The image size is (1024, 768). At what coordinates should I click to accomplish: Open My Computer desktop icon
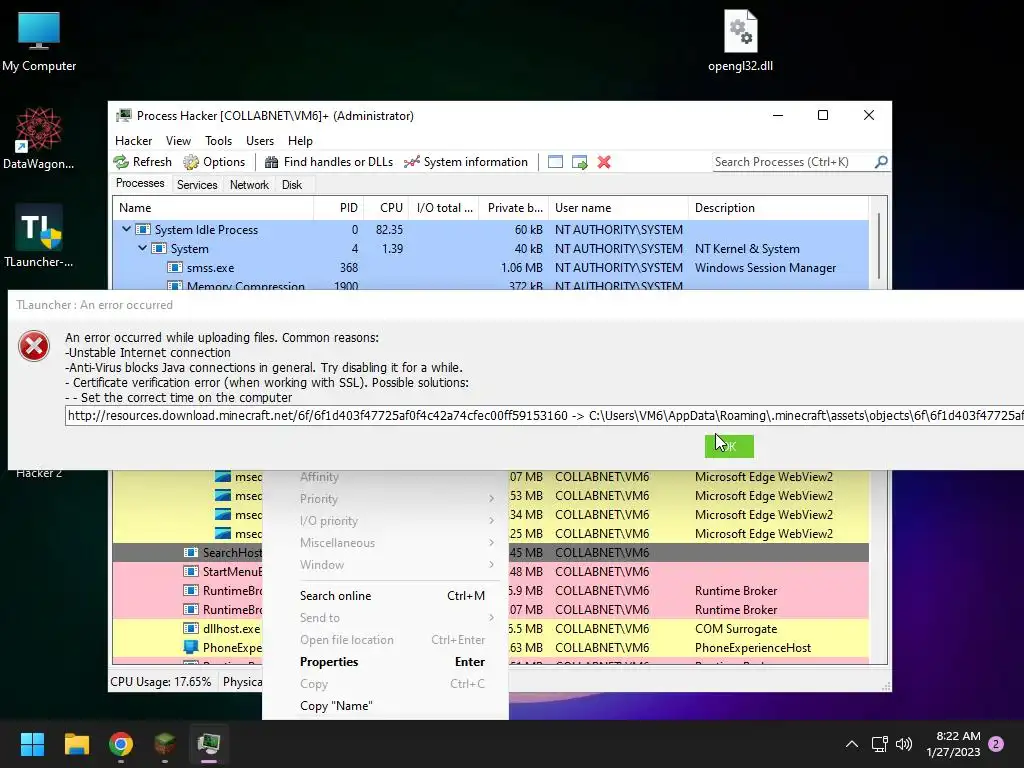(39, 41)
